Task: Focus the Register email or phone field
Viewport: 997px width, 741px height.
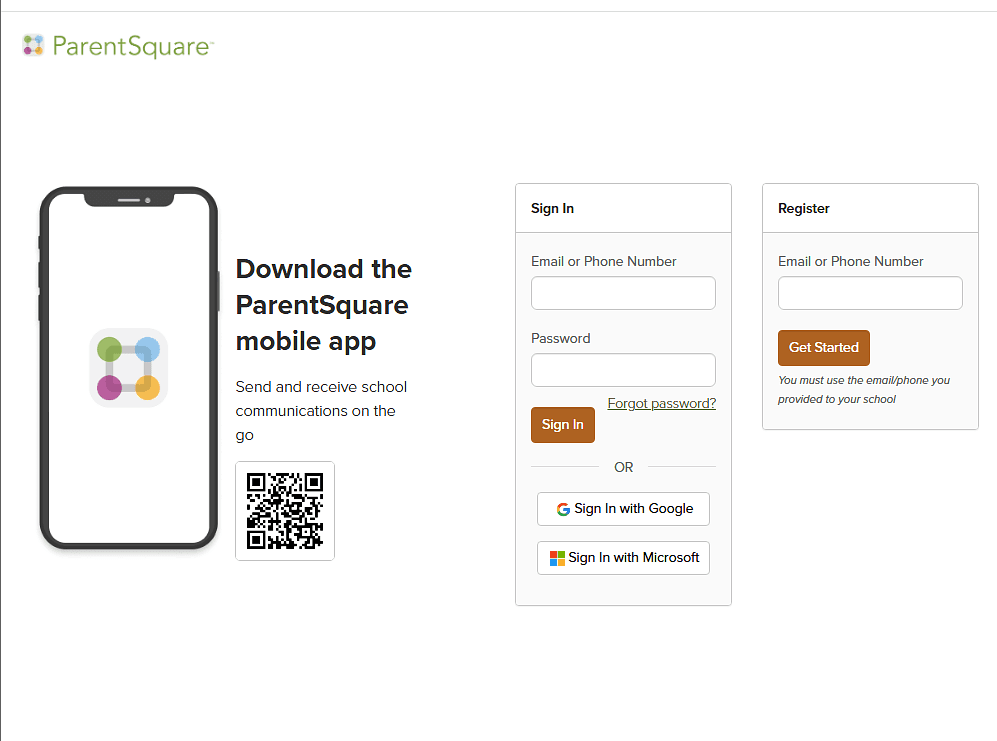Action: click(870, 293)
